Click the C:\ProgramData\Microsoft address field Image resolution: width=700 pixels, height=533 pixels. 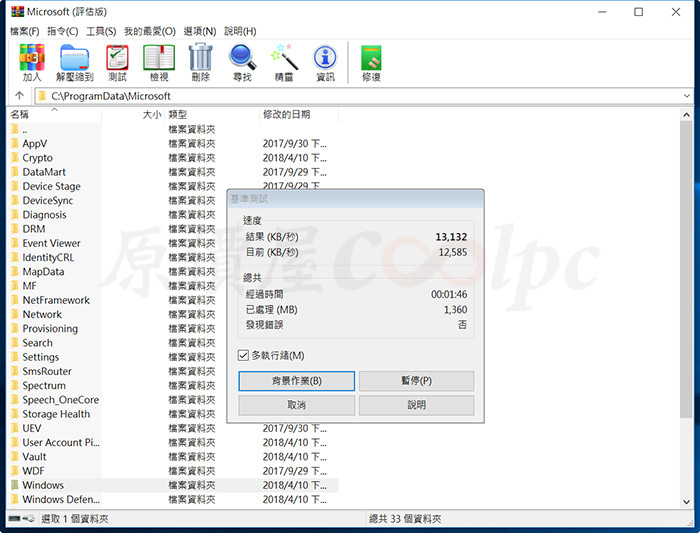(x=364, y=96)
